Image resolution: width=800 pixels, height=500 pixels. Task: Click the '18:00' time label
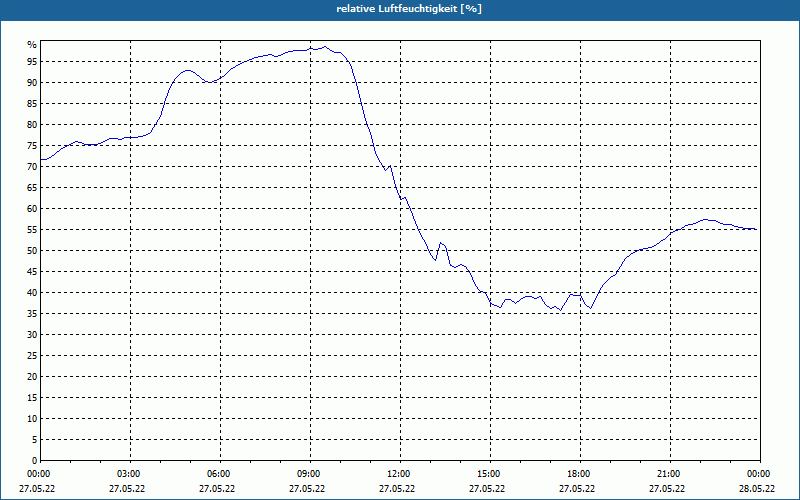[581, 474]
